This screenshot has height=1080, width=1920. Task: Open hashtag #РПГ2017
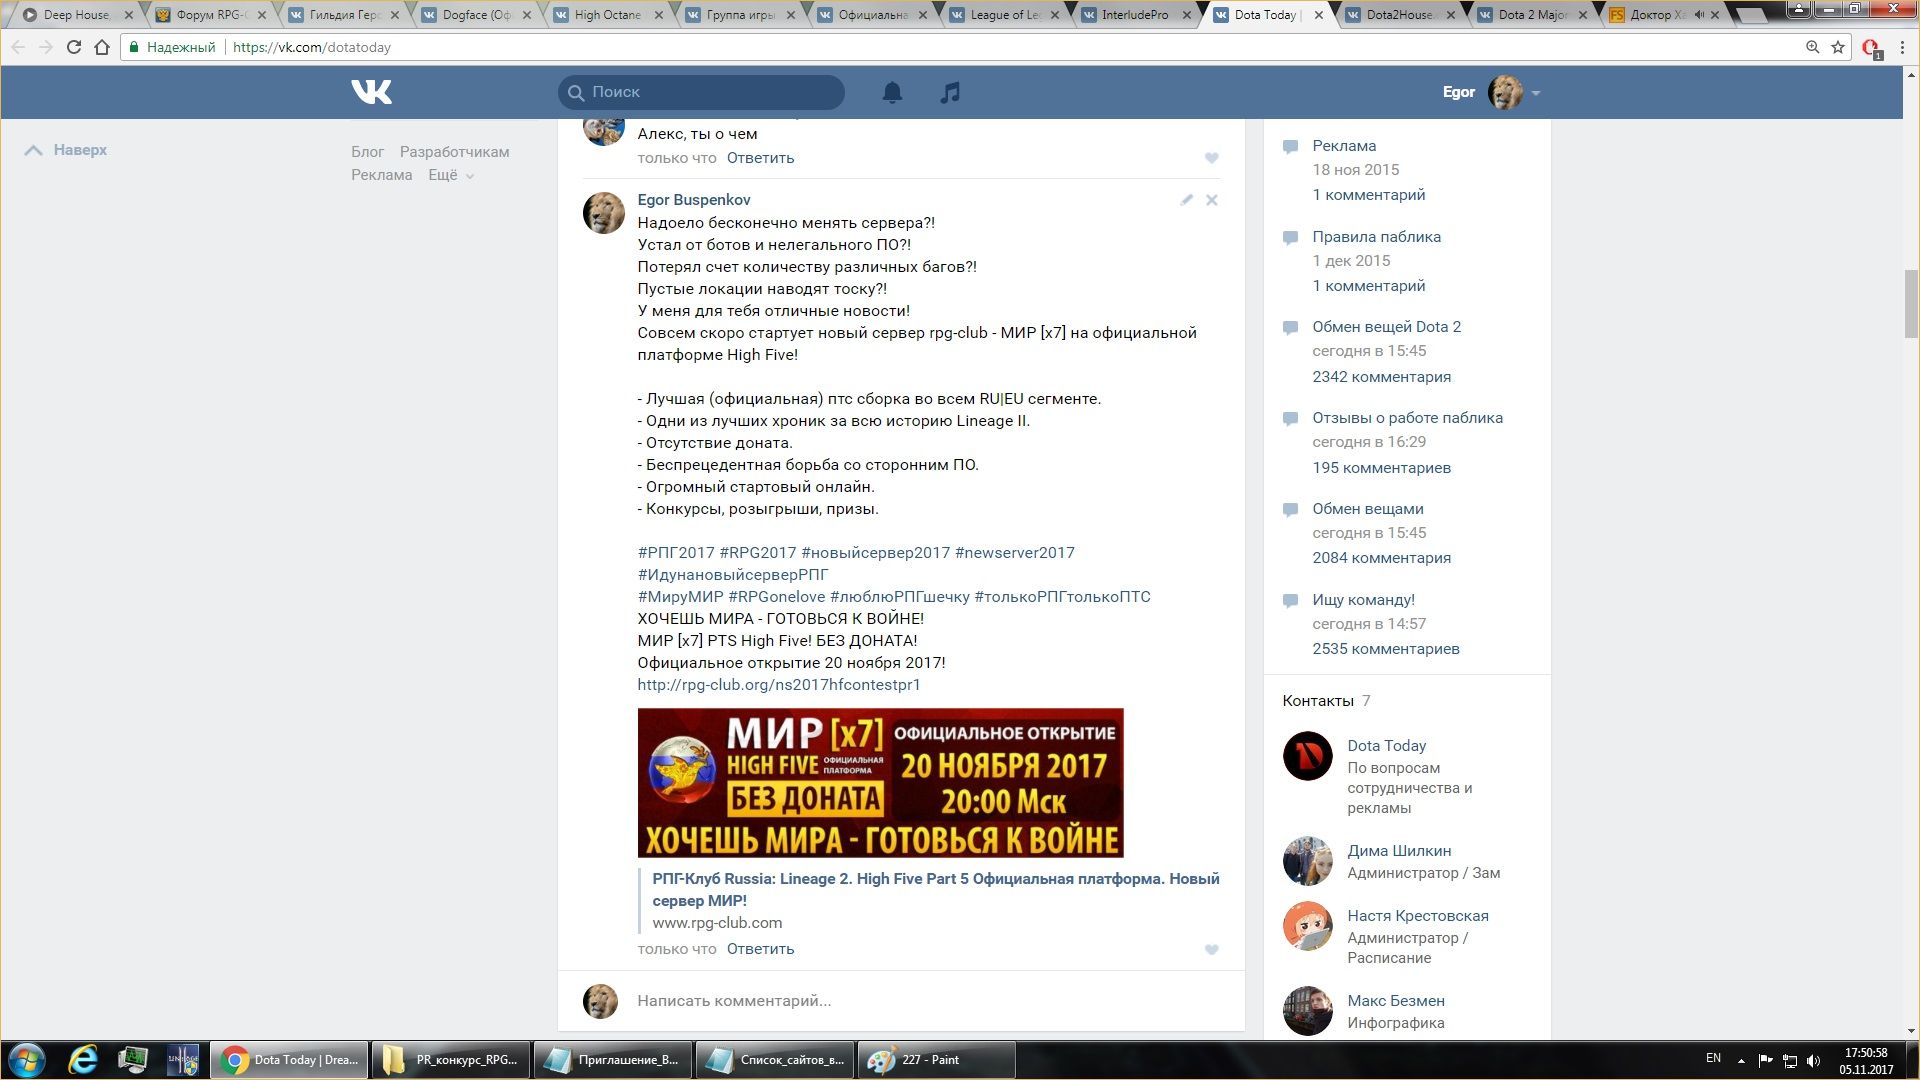676,553
